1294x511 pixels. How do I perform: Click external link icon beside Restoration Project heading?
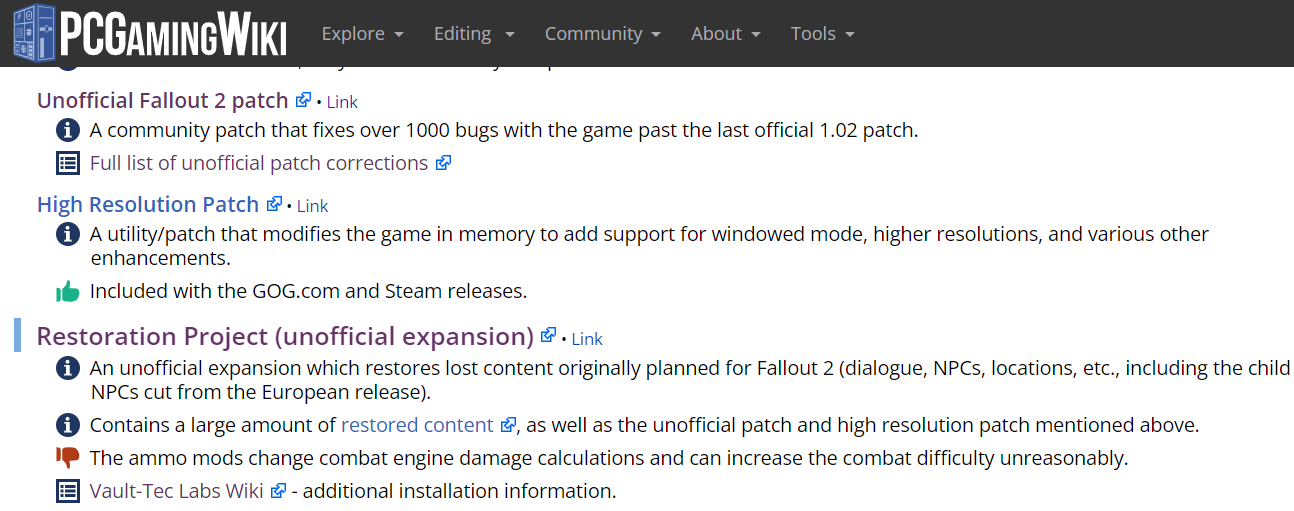[x=548, y=336]
